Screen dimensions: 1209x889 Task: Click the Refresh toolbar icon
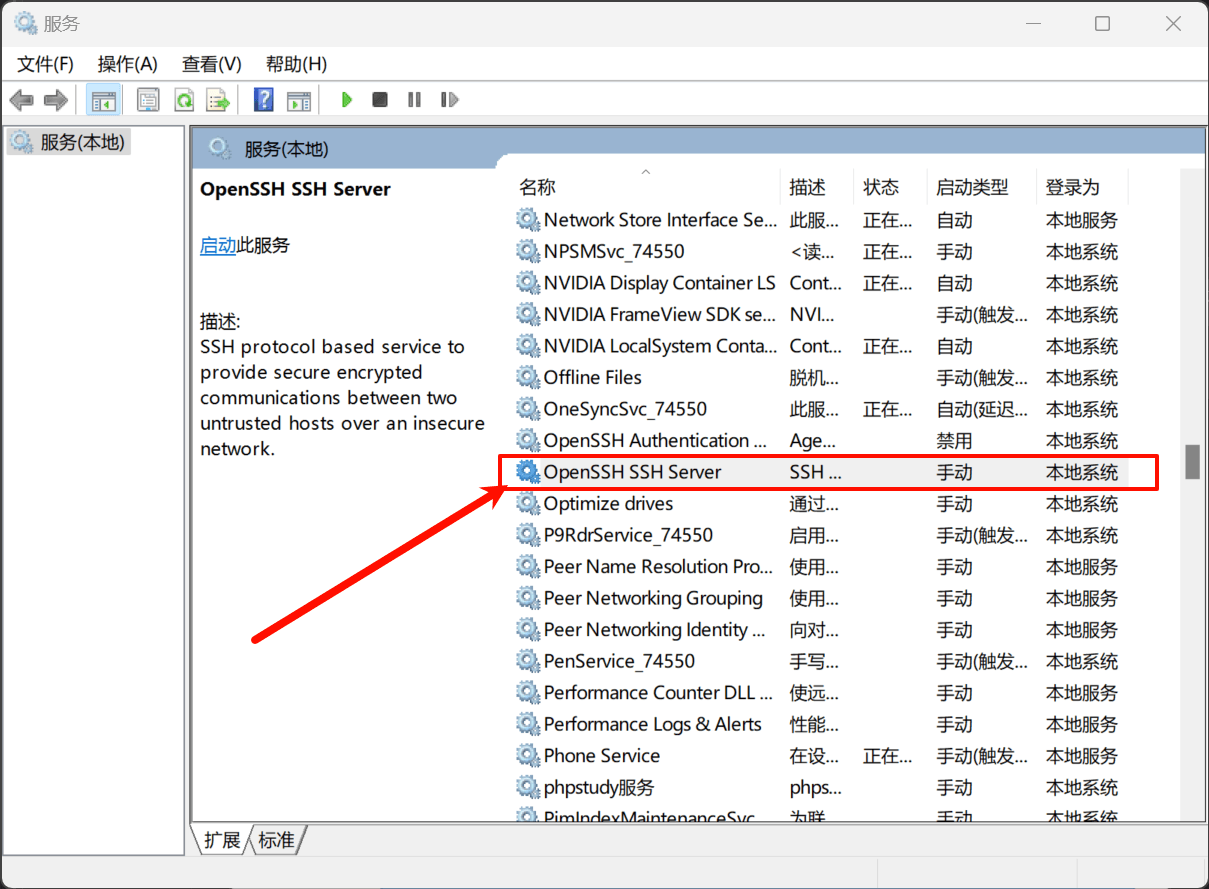(x=184, y=100)
